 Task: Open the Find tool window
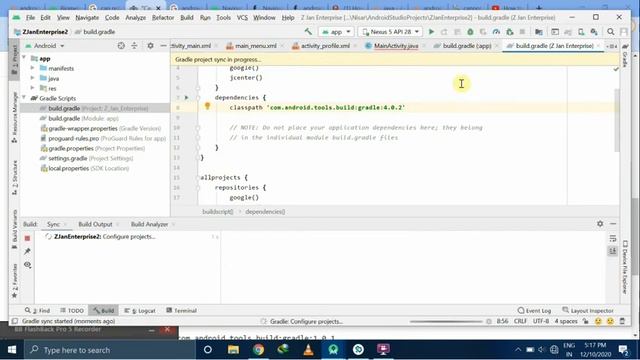pos(37,311)
